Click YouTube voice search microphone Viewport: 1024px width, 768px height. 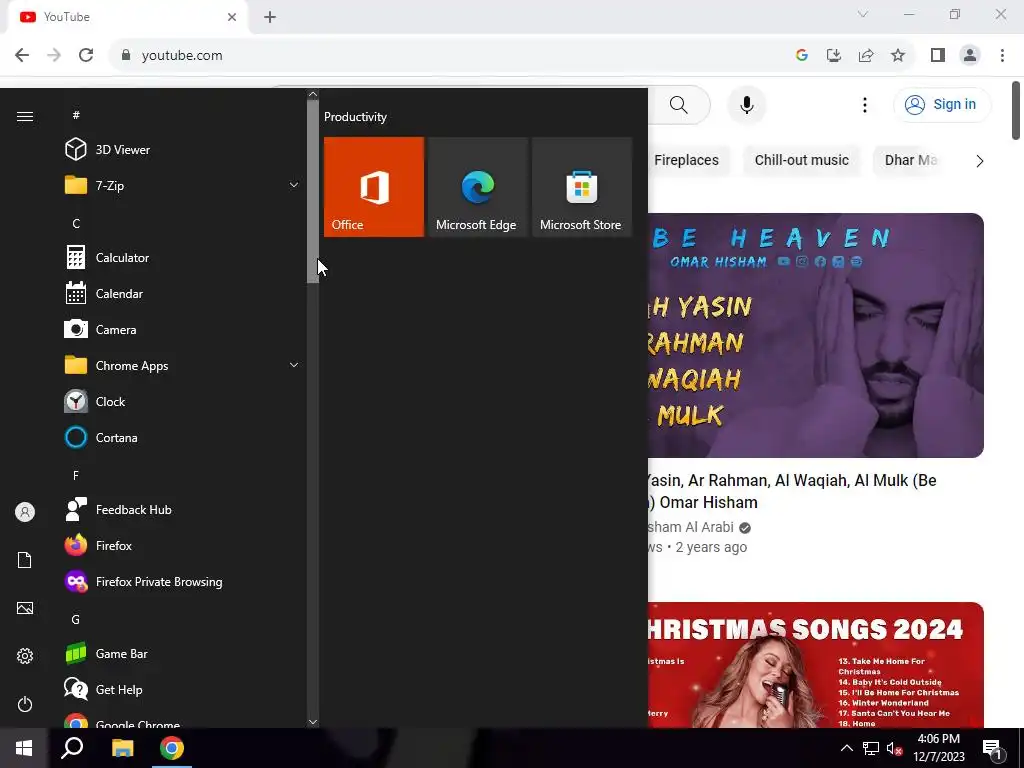[x=746, y=104]
